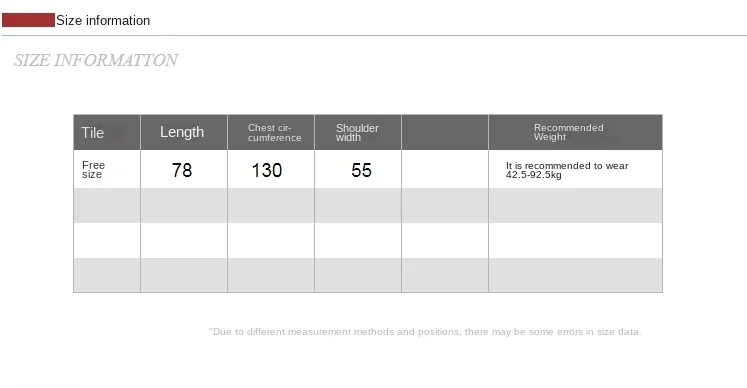Select the empty cell under value 130
This screenshot has width=747, height=388.
pos(271,205)
